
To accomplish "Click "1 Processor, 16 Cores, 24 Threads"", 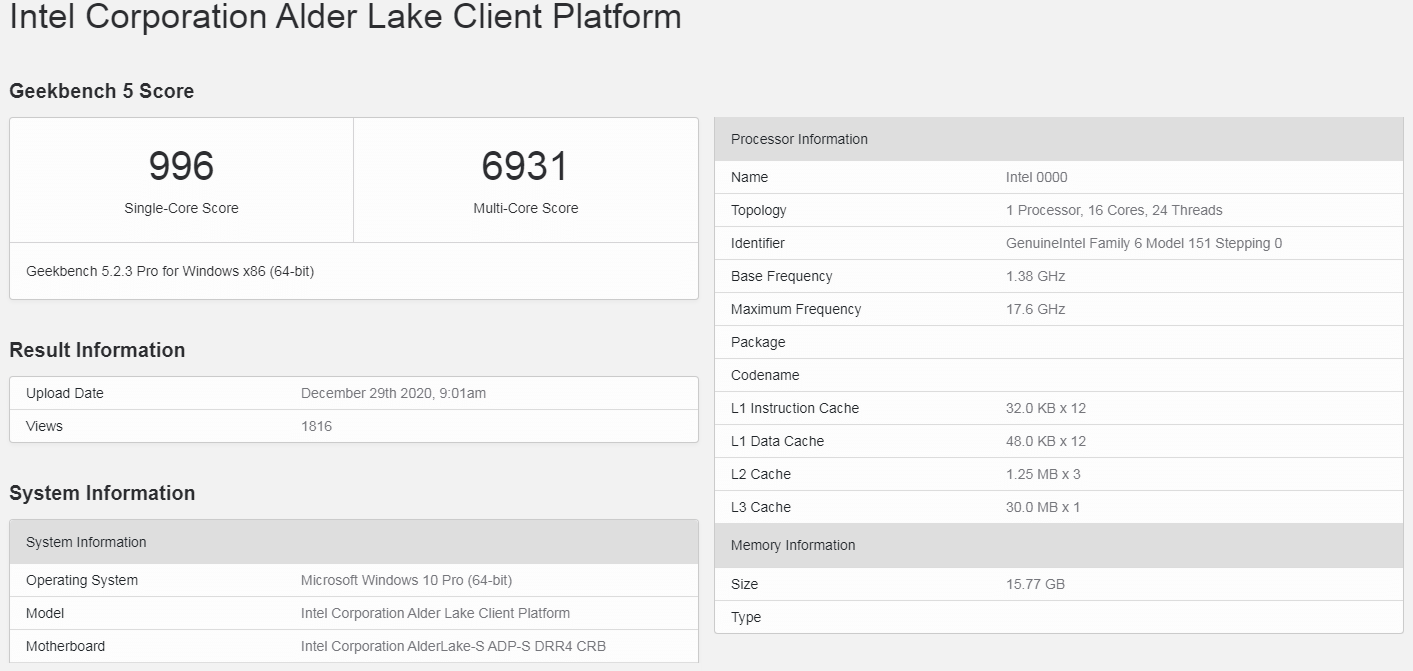I will point(1114,210).
